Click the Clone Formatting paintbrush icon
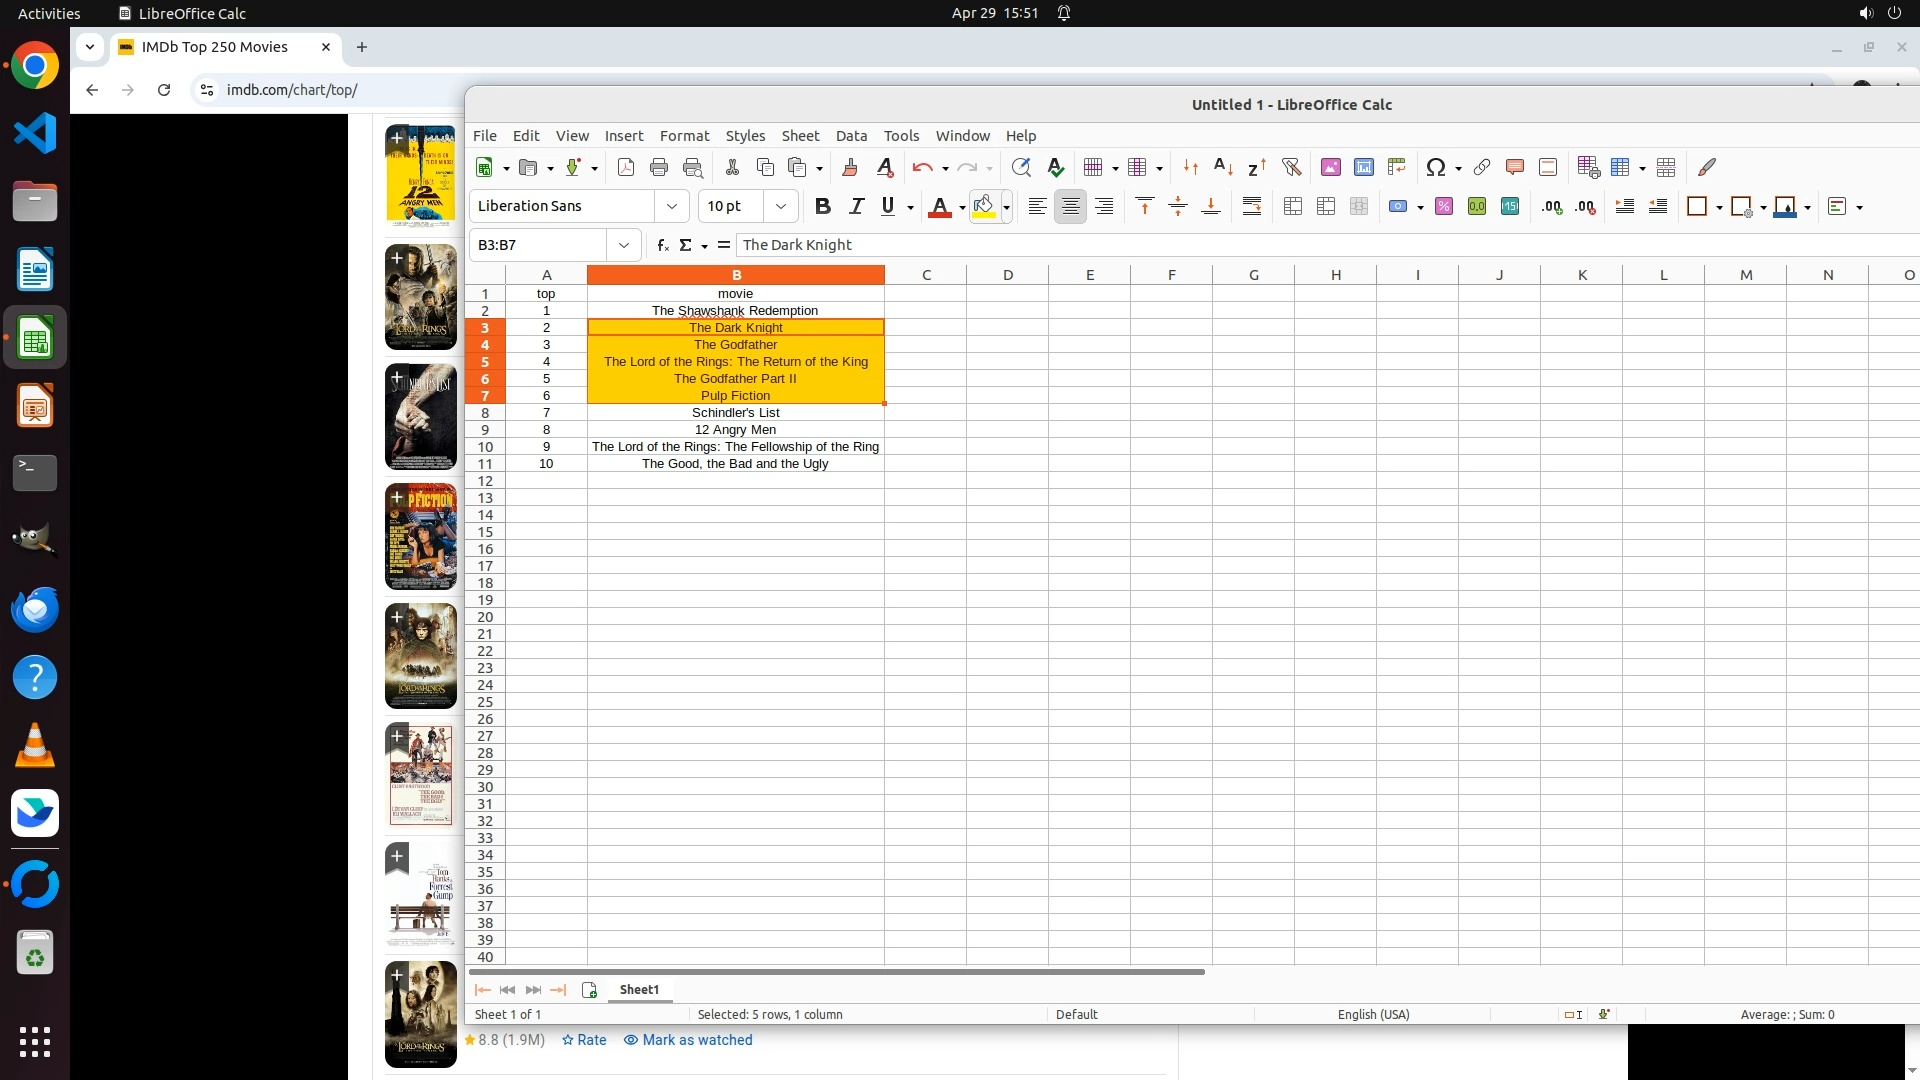 850,167
